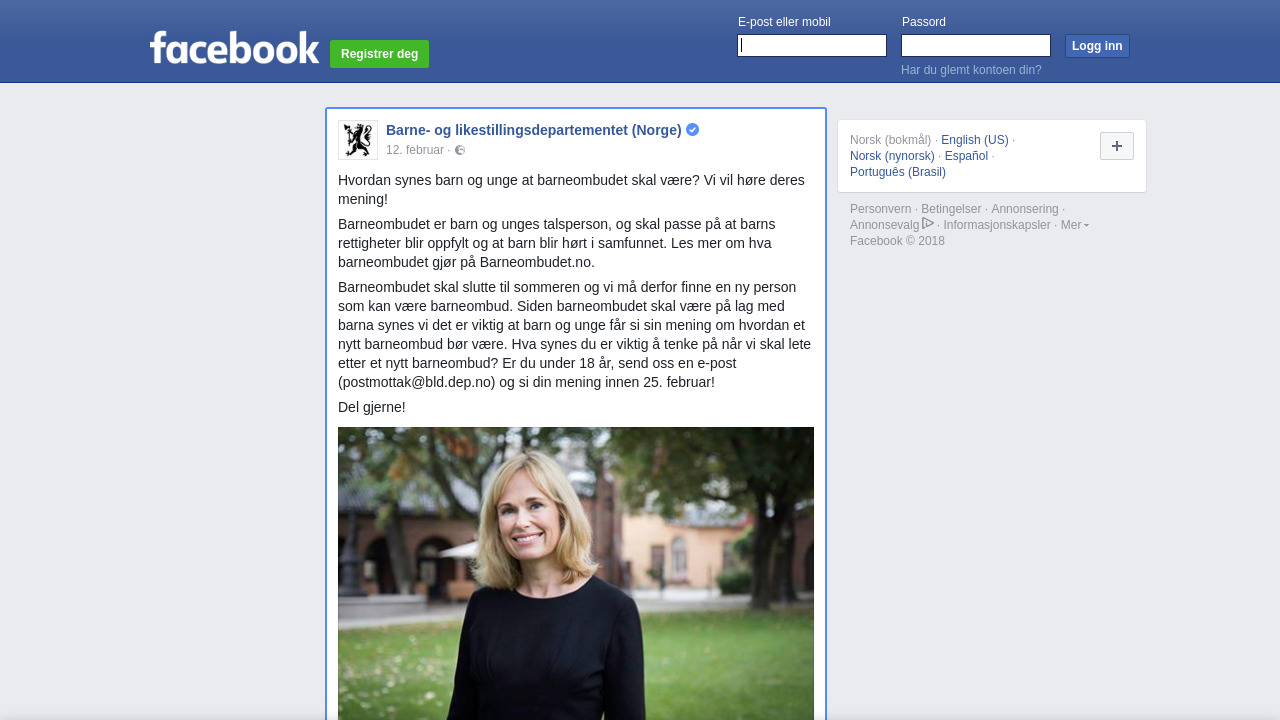Select Português (Brasil) language
This screenshot has width=1280, height=720.
pos(898,172)
